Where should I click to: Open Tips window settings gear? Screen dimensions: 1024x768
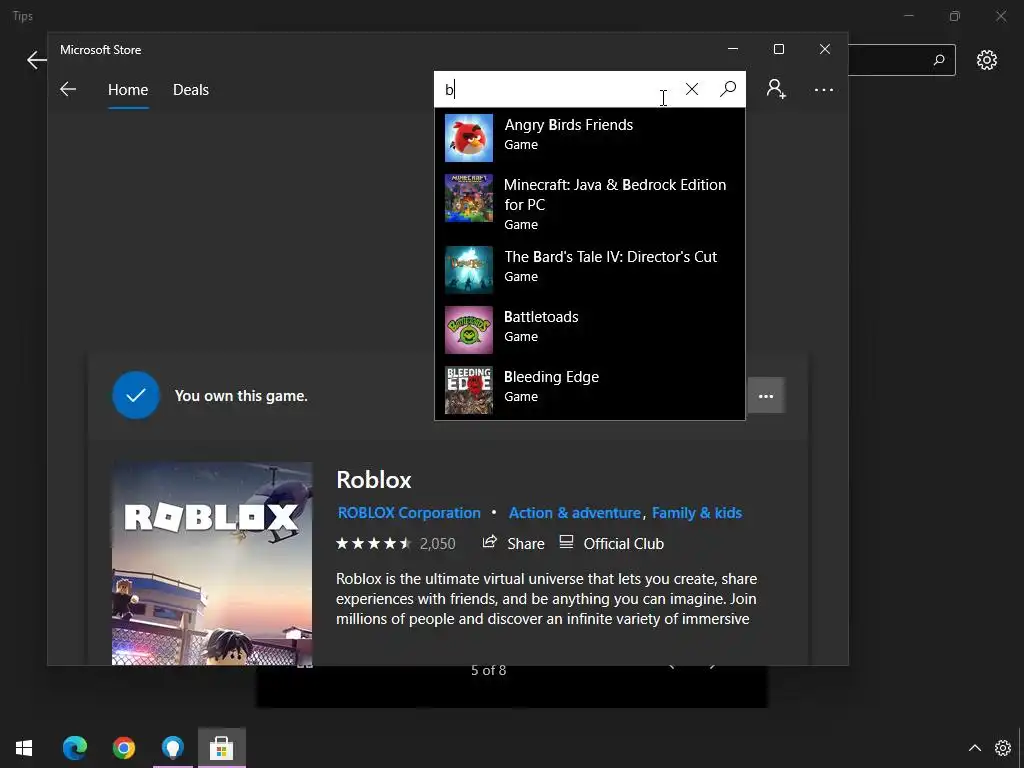[x=987, y=60]
